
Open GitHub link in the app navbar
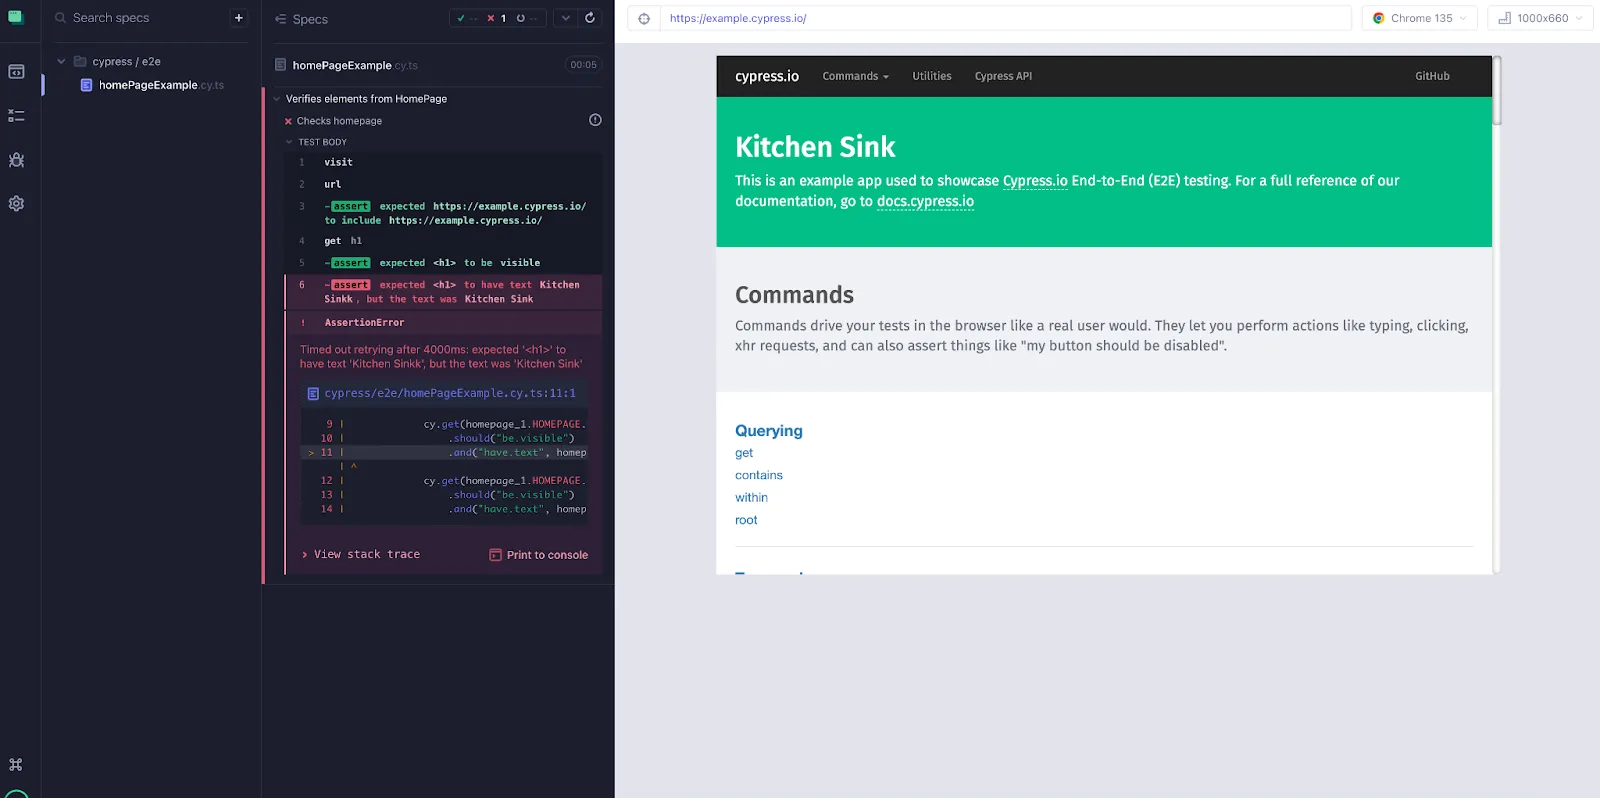click(x=1432, y=76)
